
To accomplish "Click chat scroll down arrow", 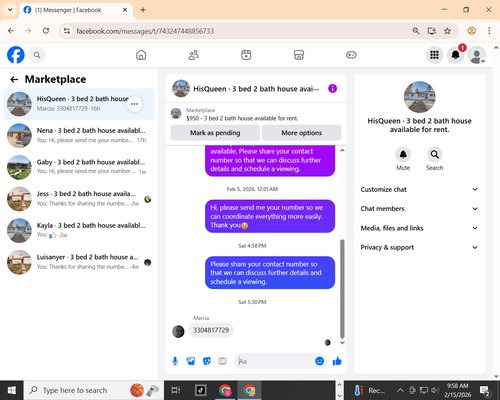I will coord(342,343).
